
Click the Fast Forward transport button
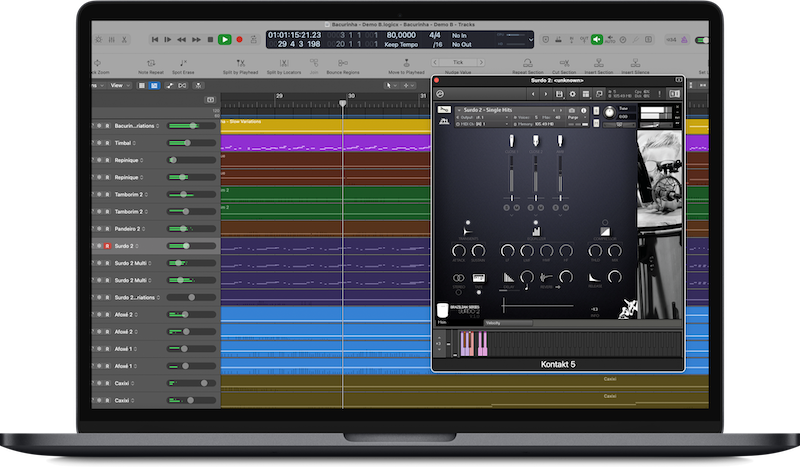pyautogui.click(x=196, y=39)
